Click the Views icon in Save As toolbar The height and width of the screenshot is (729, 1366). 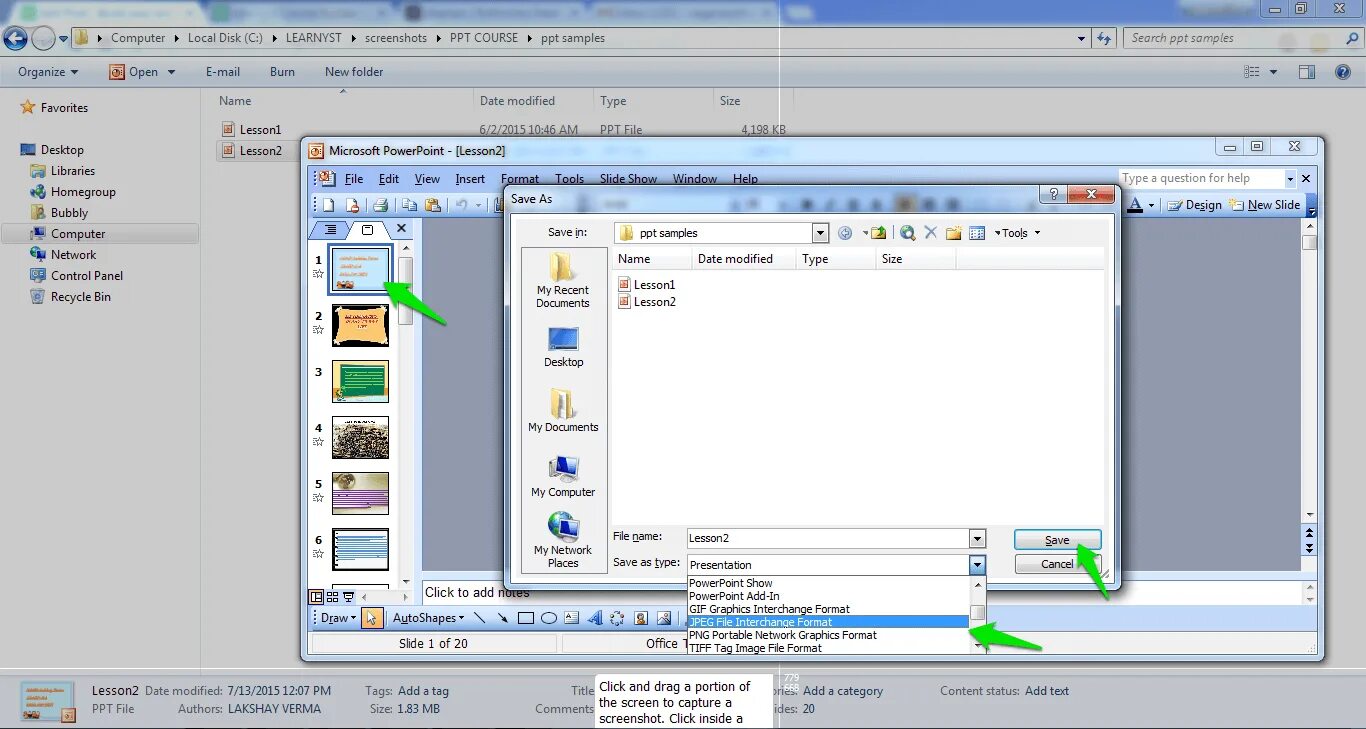pyautogui.click(x=977, y=233)
